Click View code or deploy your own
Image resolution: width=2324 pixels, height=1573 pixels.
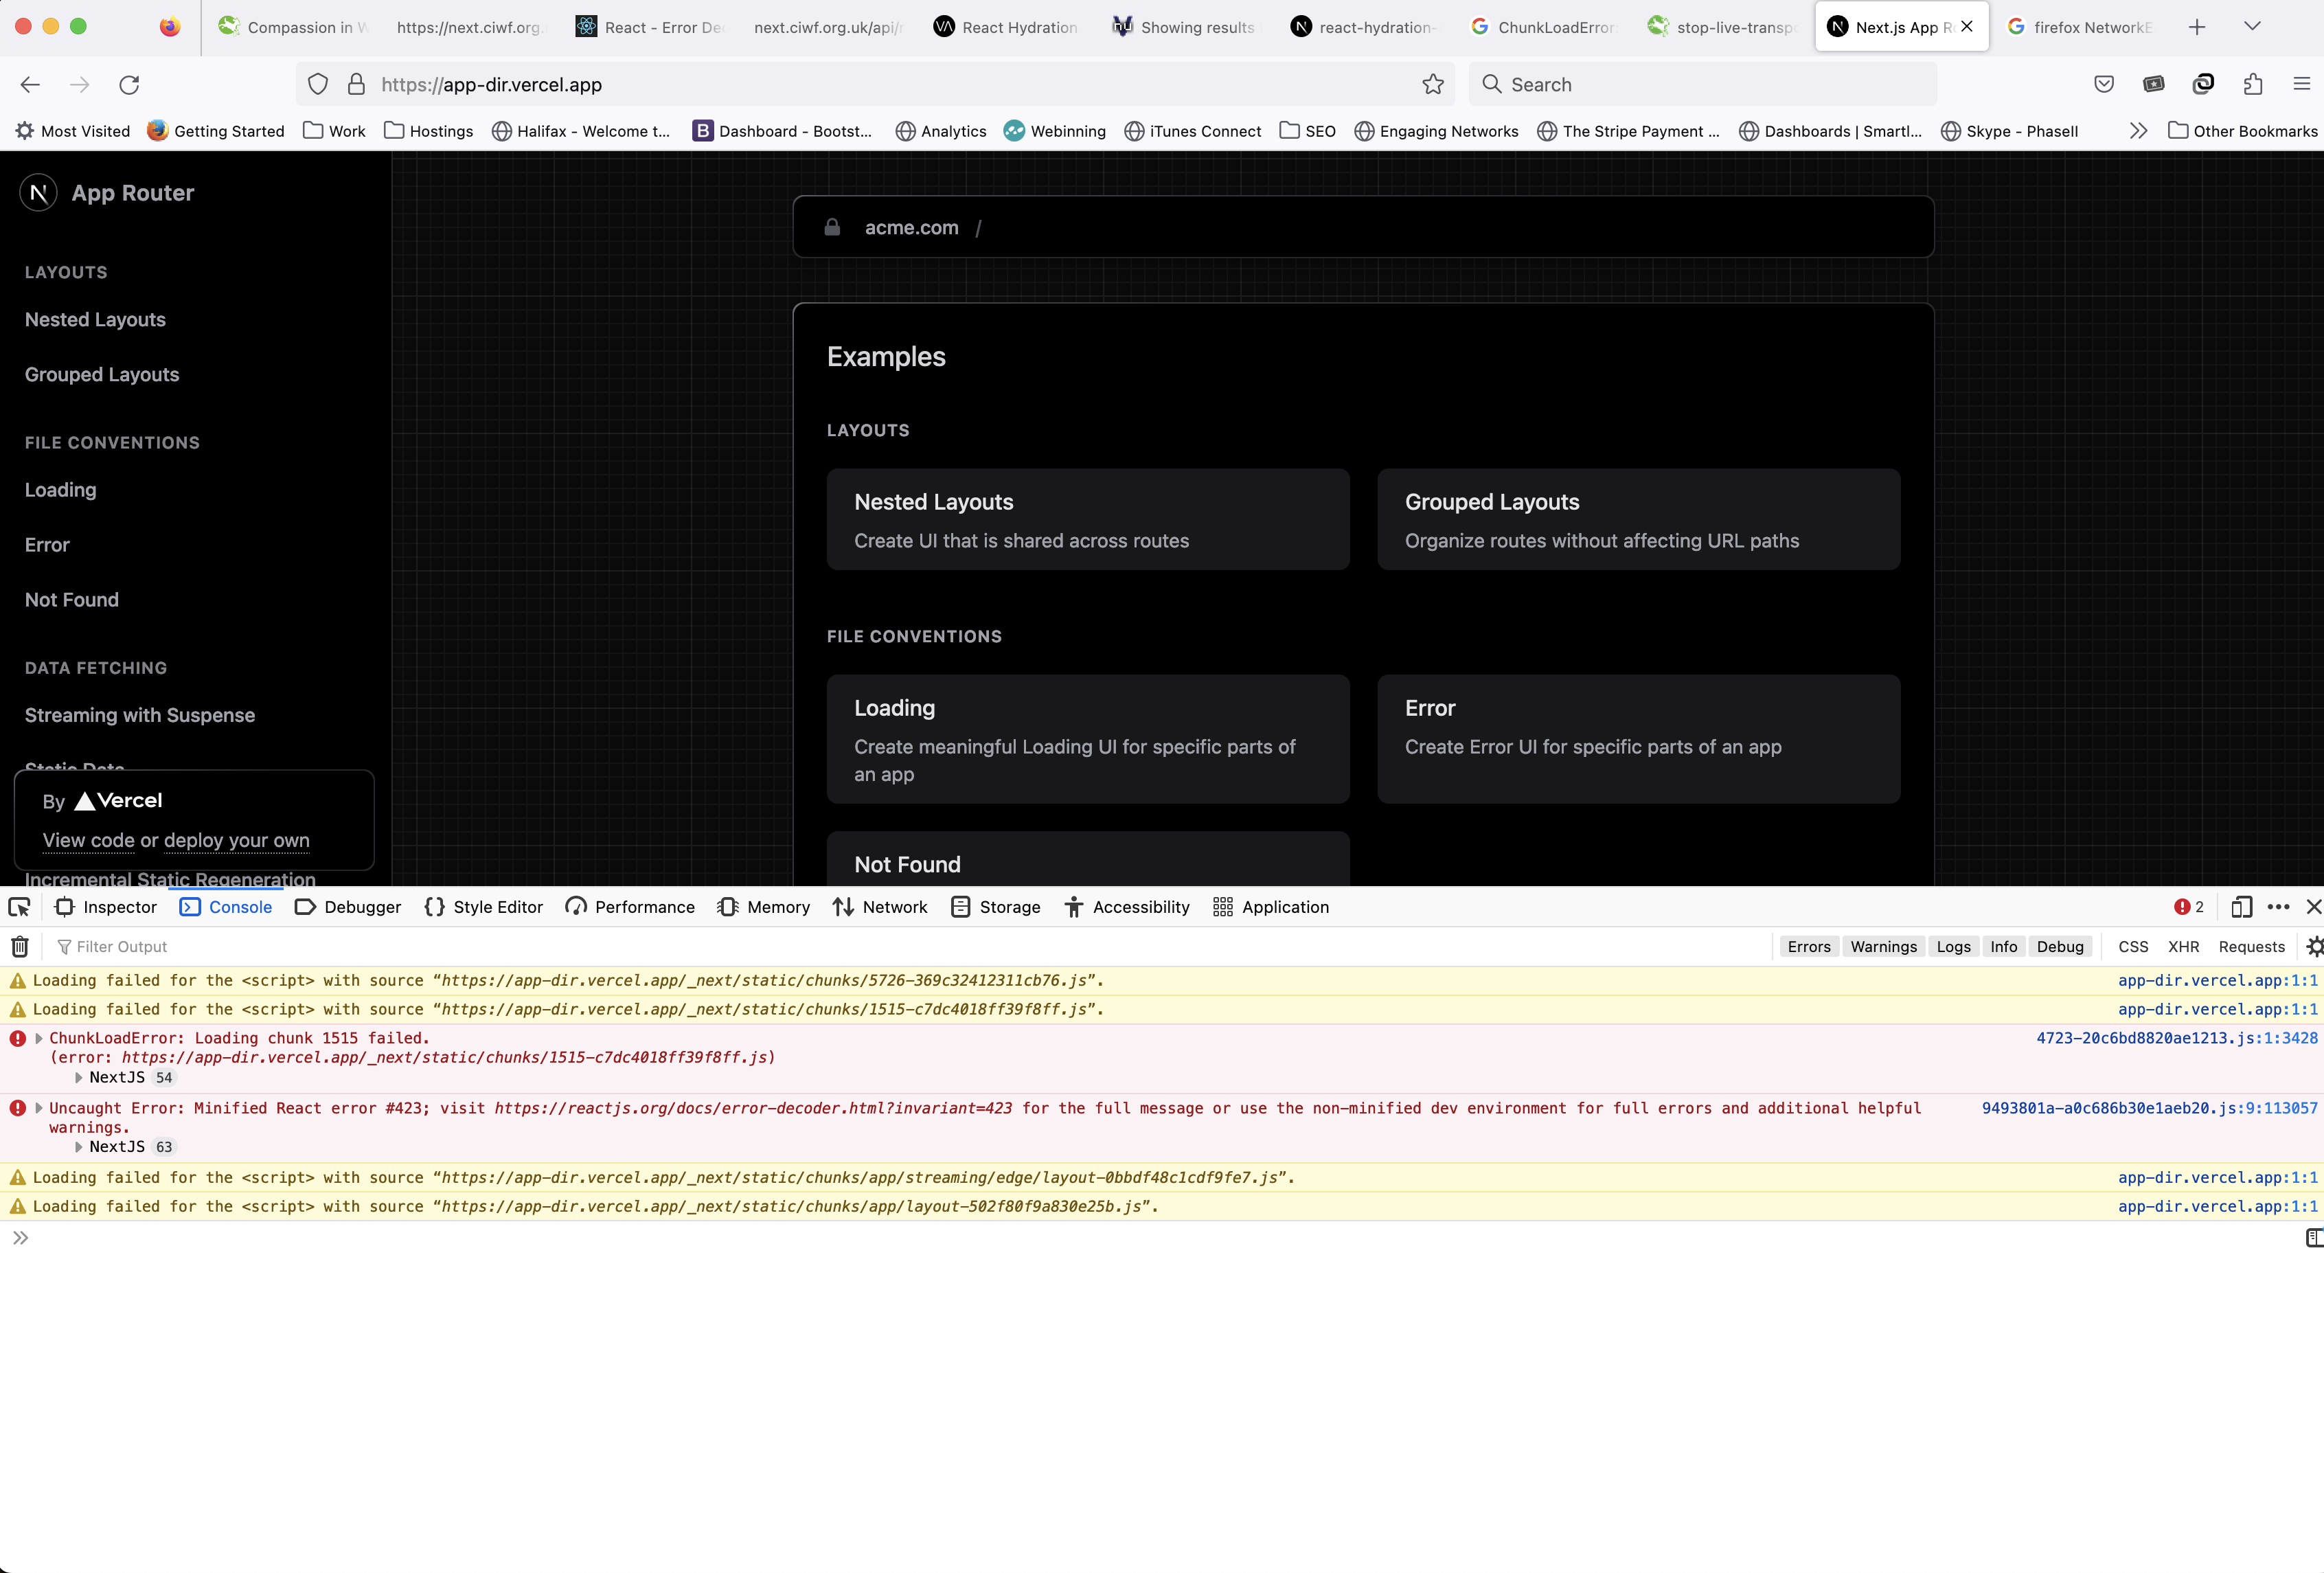point(176,841)
